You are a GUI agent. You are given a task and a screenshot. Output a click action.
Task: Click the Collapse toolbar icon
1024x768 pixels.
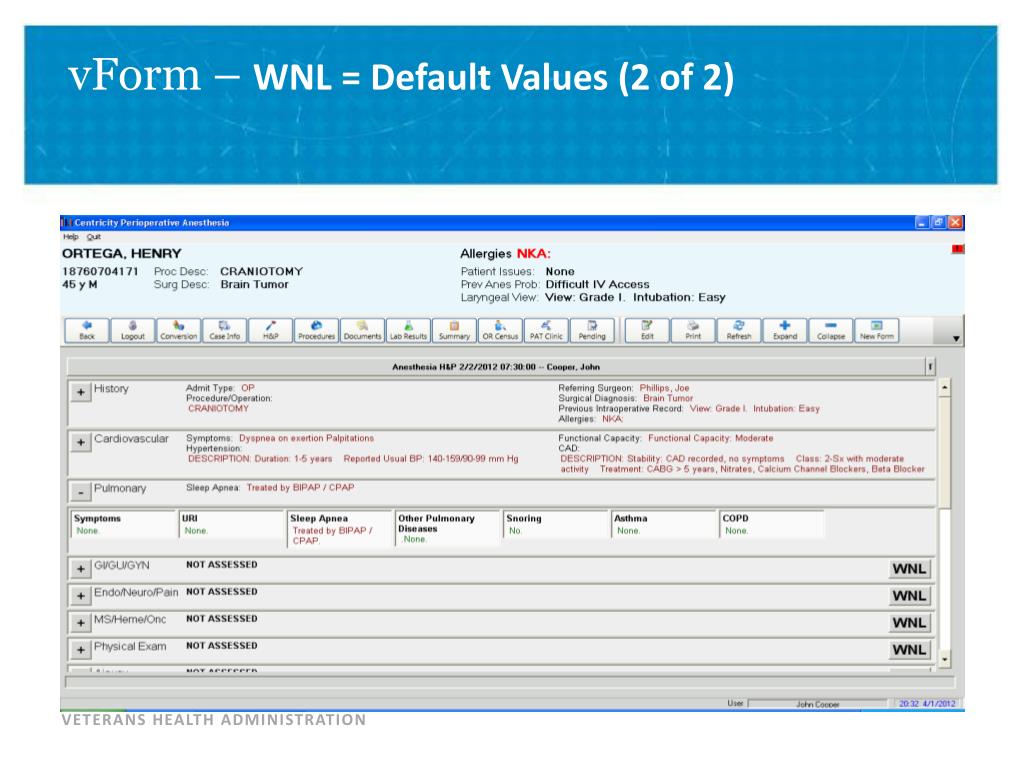831,330
